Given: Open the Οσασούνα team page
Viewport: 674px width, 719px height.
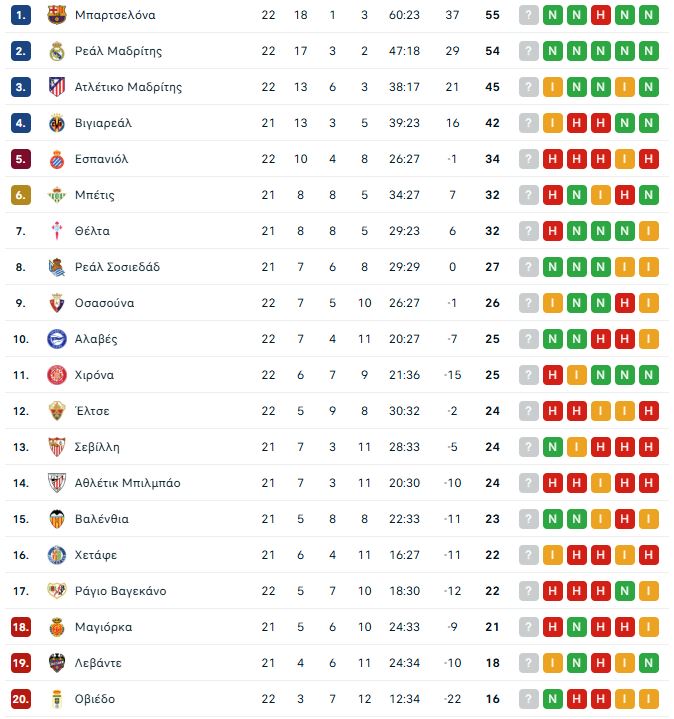Looking at the screenshot, I should point(104,303).
